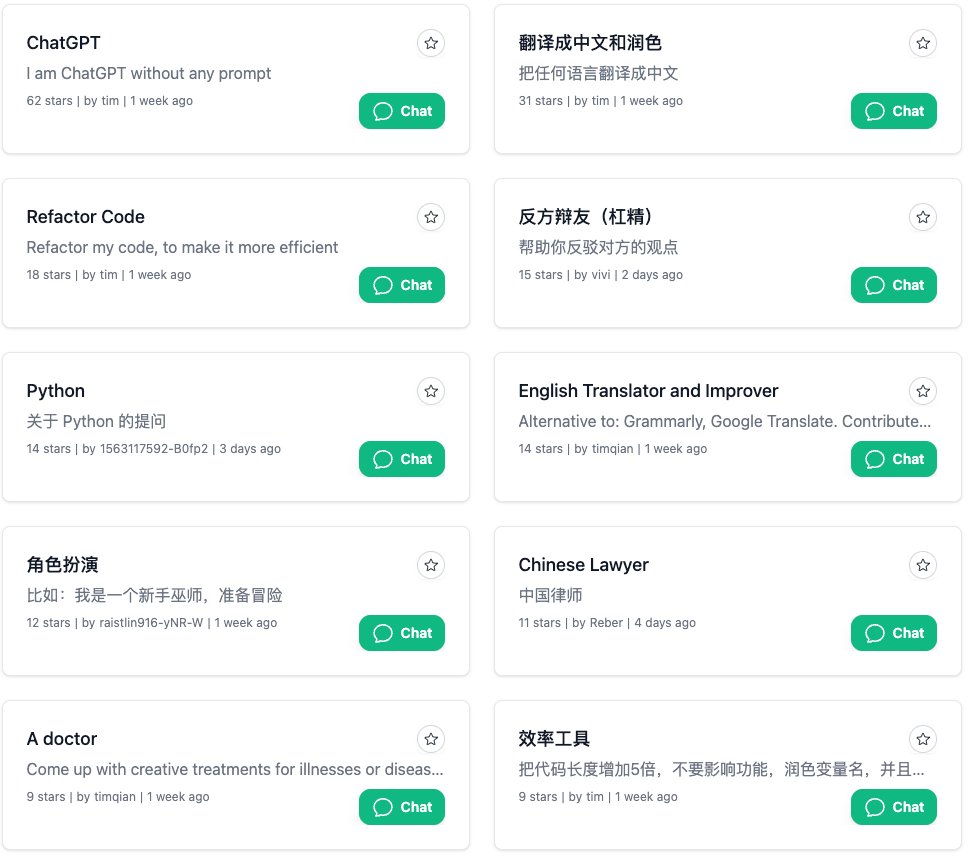Favorite the Refactor Code prompt
This screenshot has height=867, width=968.
coord(431,217)
